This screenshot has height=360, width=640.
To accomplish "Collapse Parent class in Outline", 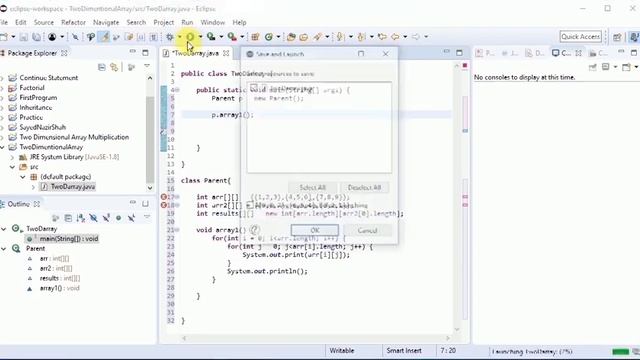I will click(4, 249).
